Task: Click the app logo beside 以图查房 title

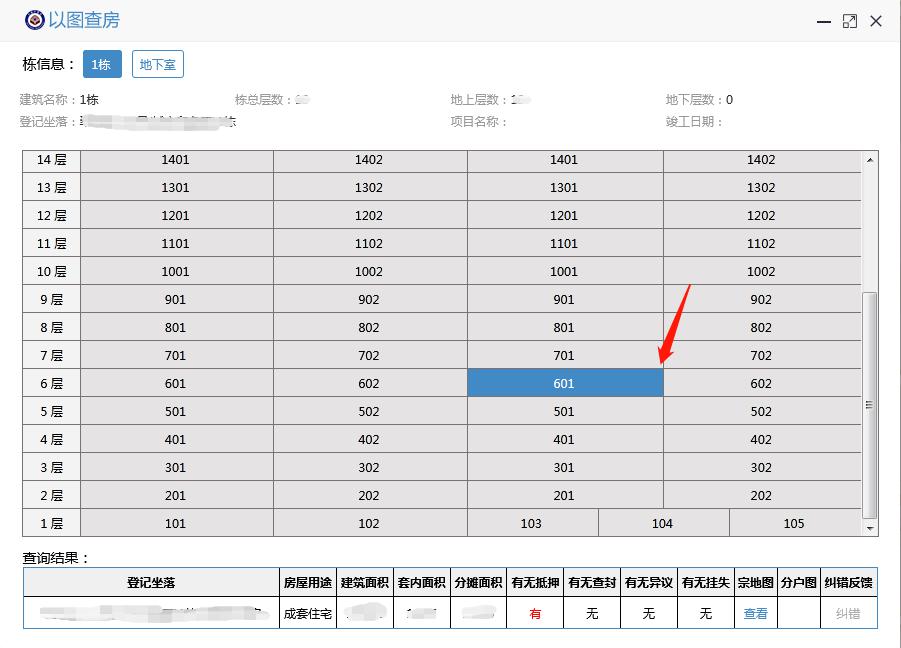Action: [x=34, y=20]
